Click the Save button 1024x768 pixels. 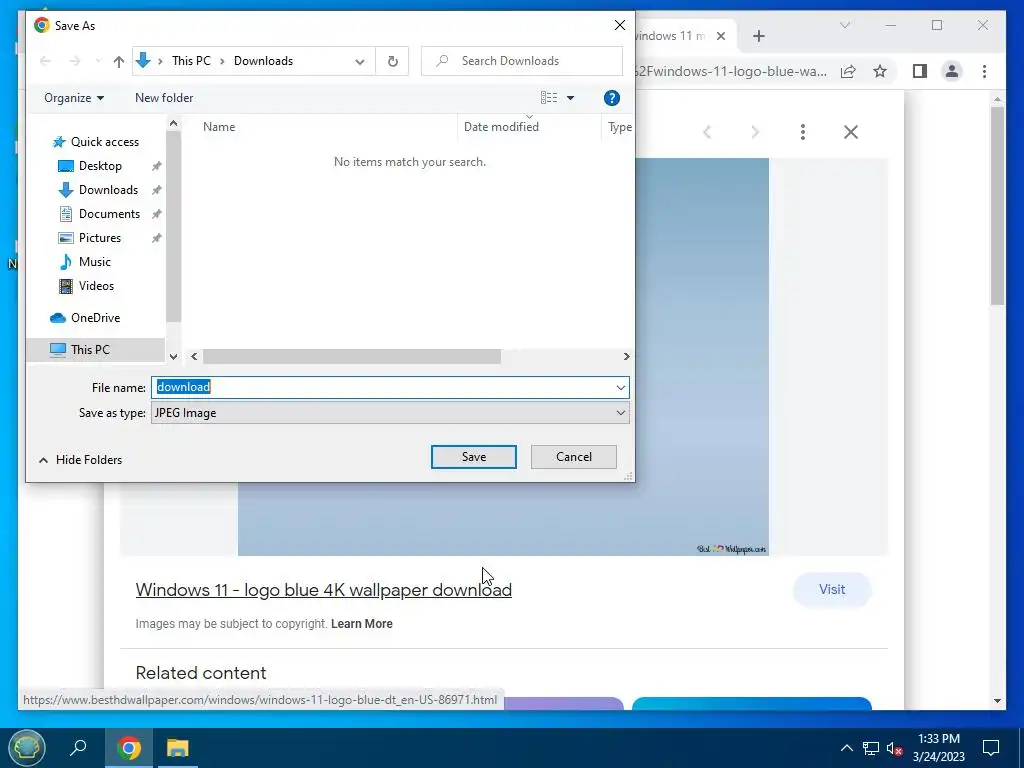click(x=473, y=457)
